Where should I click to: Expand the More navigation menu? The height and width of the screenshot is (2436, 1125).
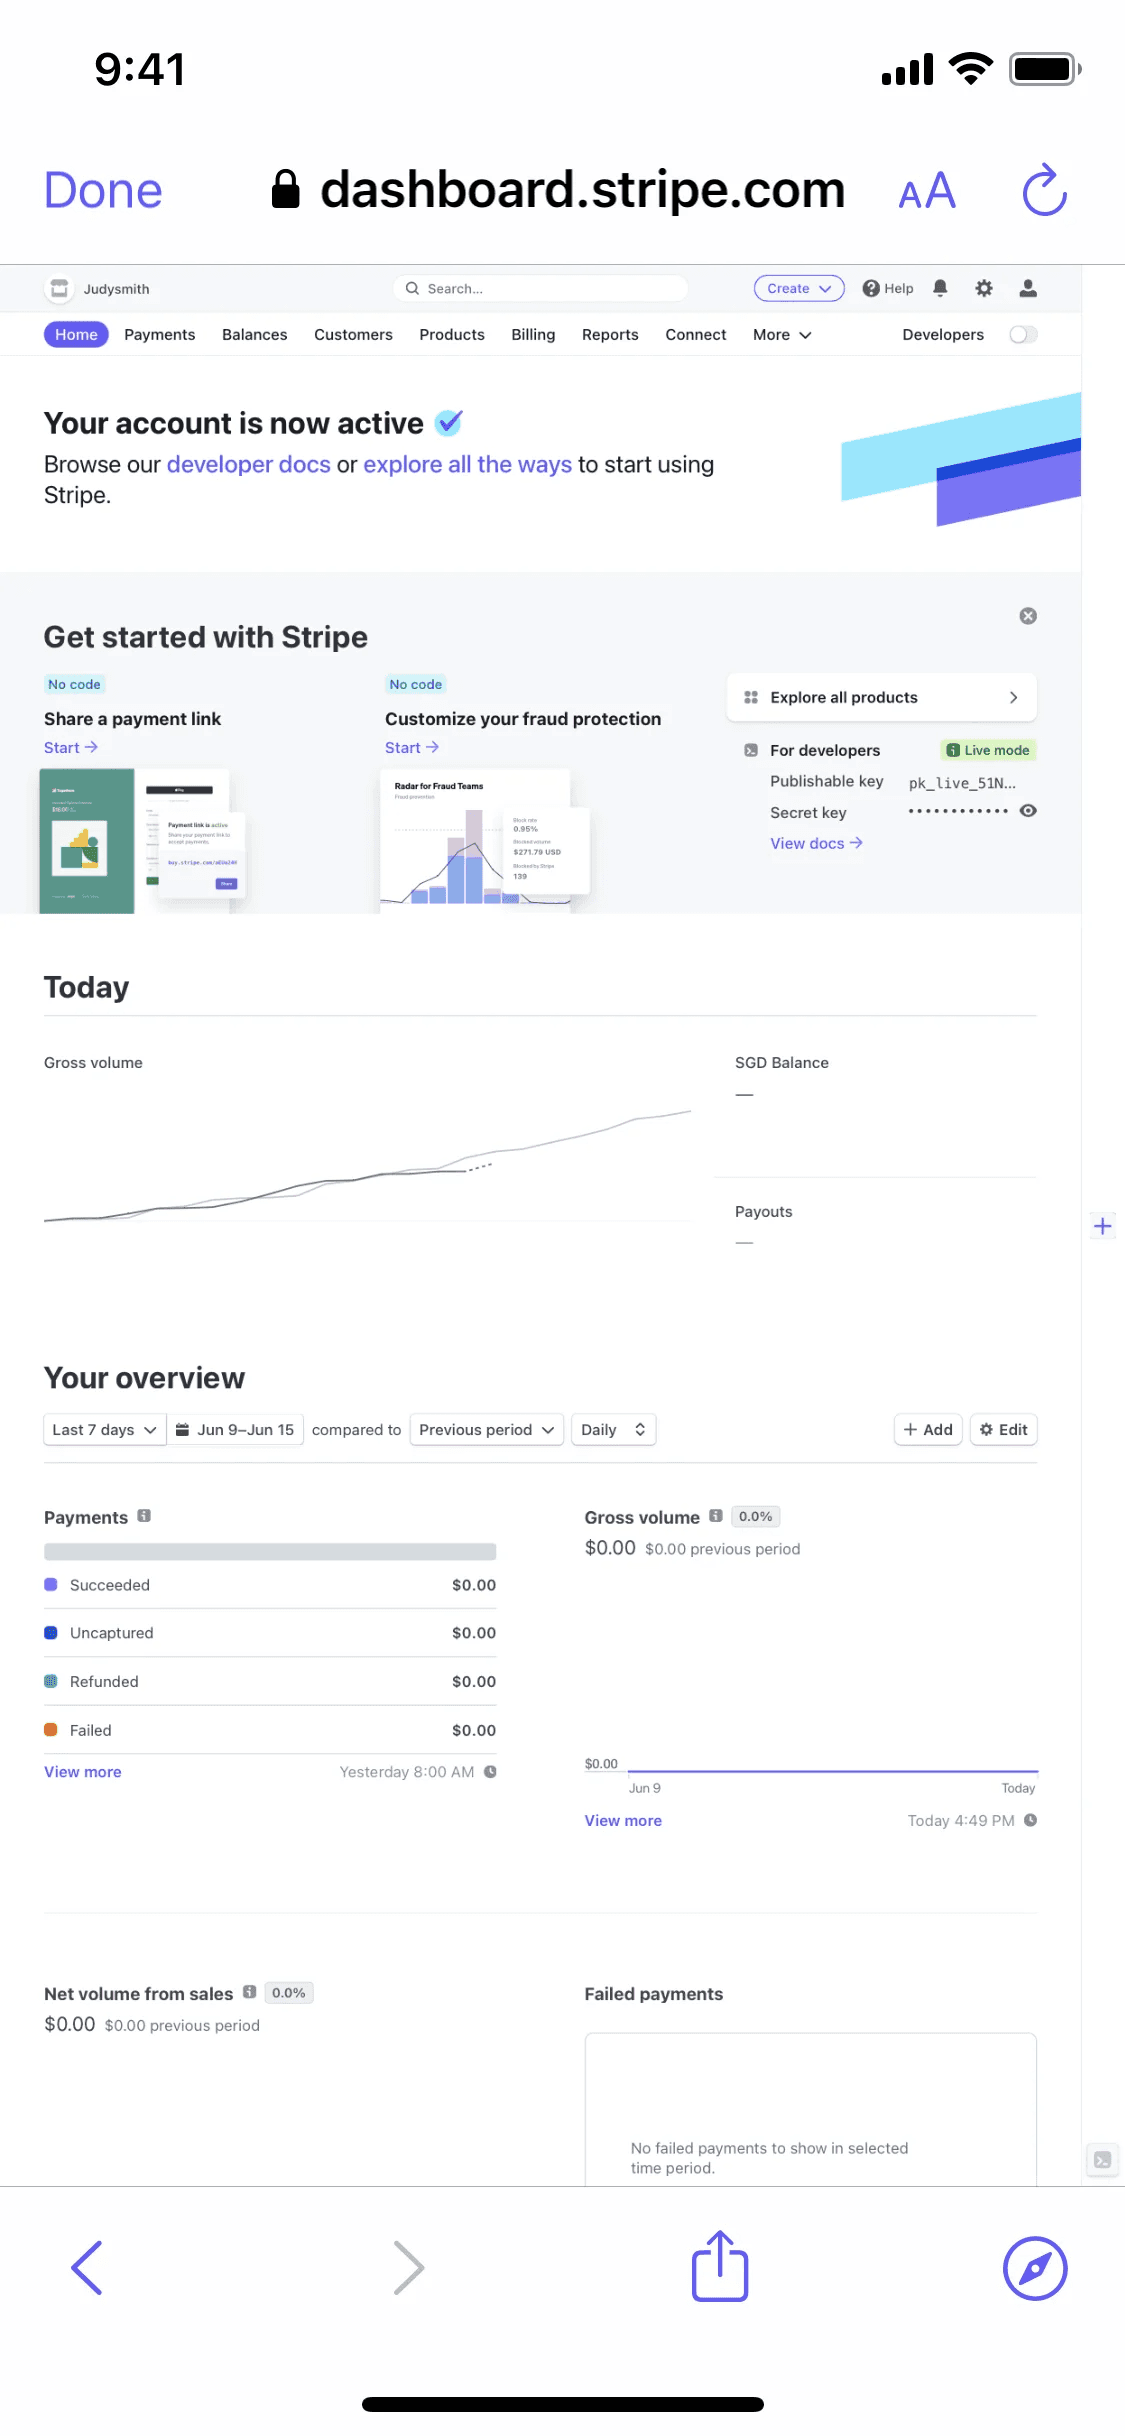[x=782, y=335]
